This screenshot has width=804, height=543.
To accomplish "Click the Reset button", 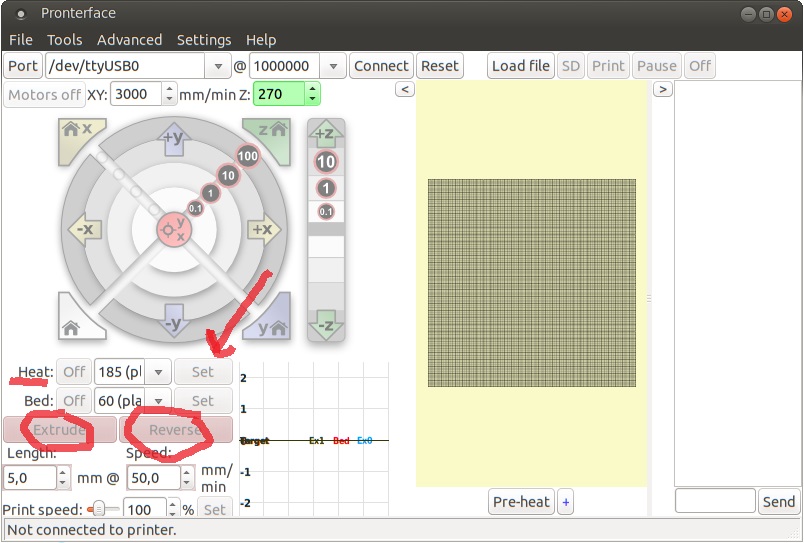I will [x=440, y=66].
